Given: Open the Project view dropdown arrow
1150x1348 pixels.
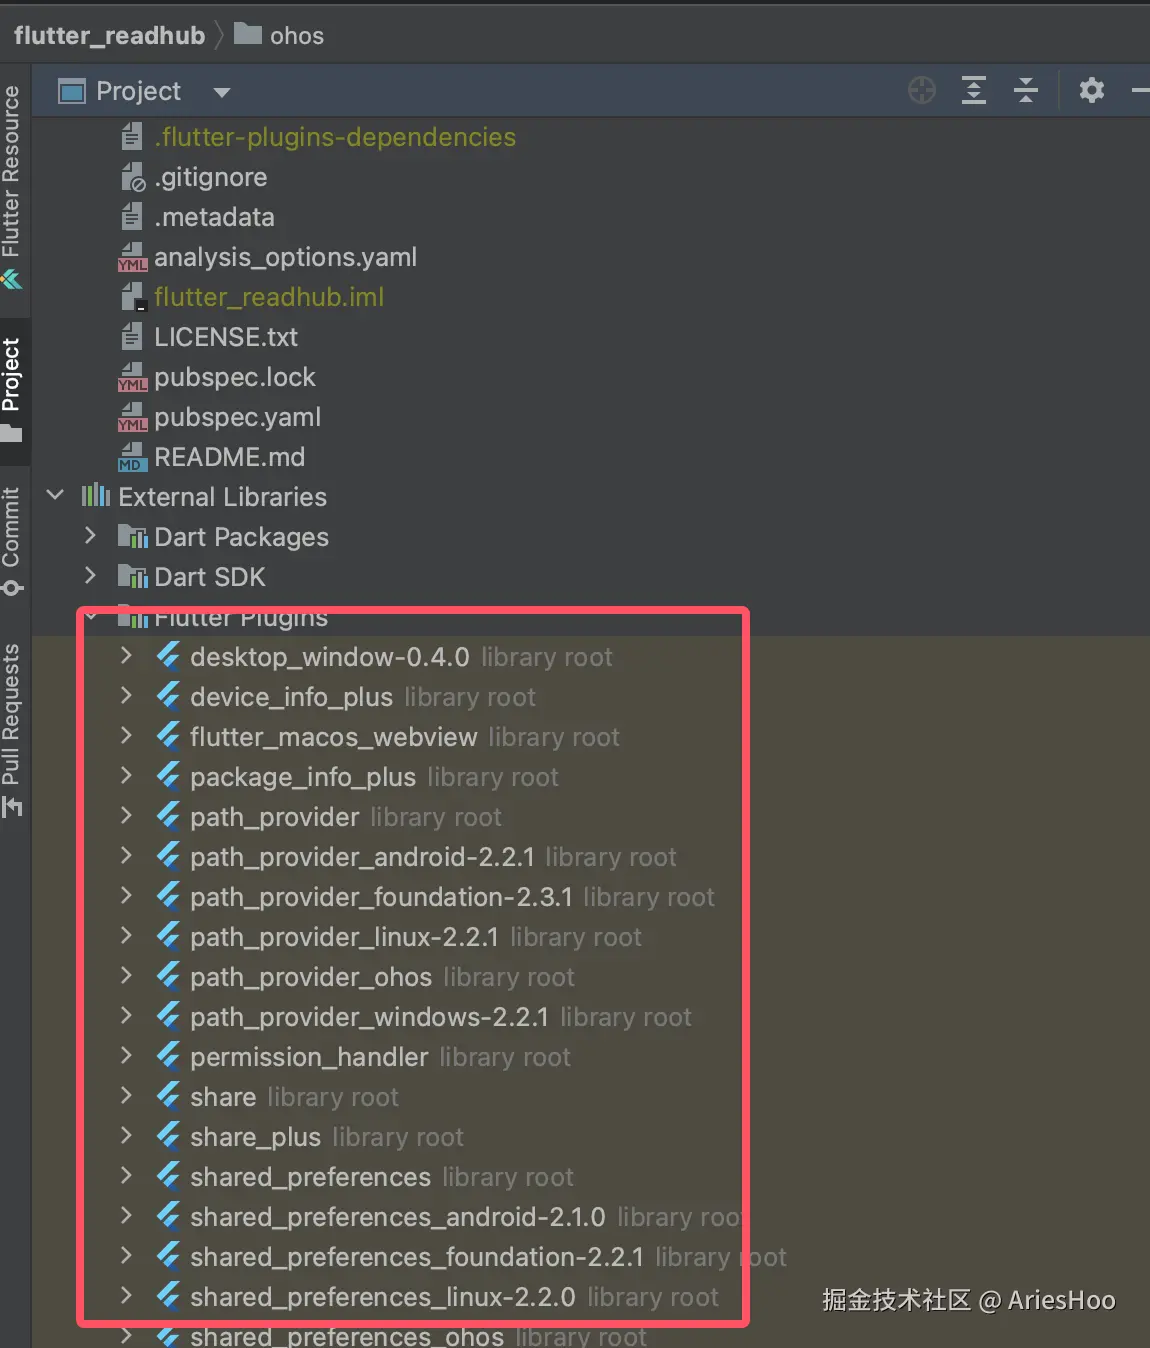Looking at the screenshot, I should pyautogui.click(x=222, y=93).
